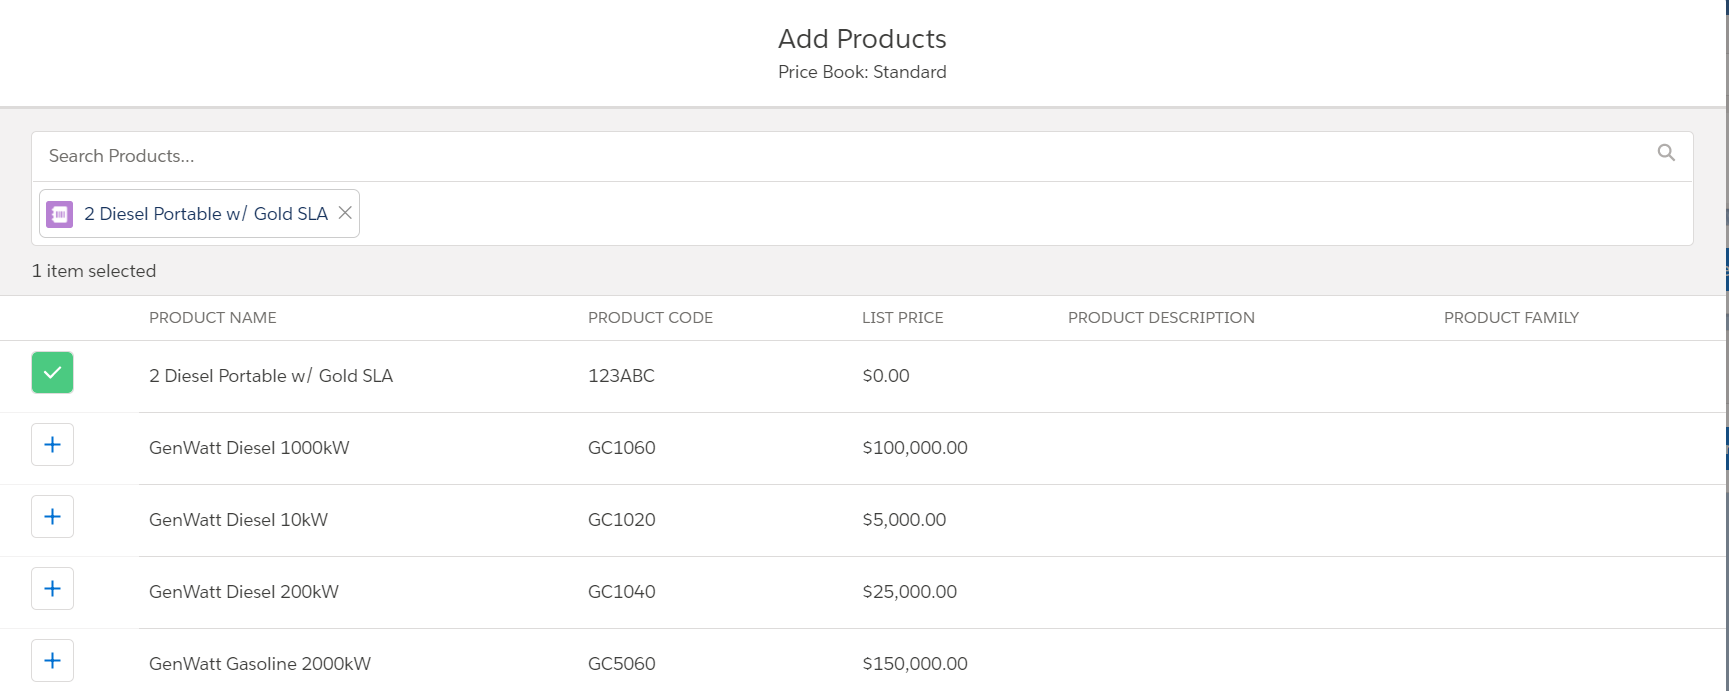Click the $25,000.00 list price cell
This screenshot has width=1729, height=691.
(x=910, y=592)
